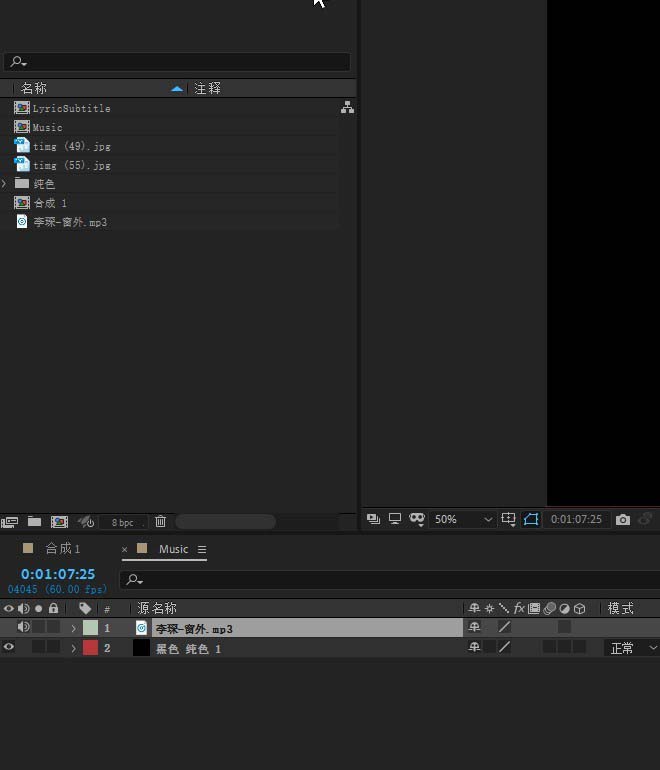Click the new composition icon
Image resolution: width=660 pixels, height=770 pixels.
pyautogui.click(x=59, y=521)
